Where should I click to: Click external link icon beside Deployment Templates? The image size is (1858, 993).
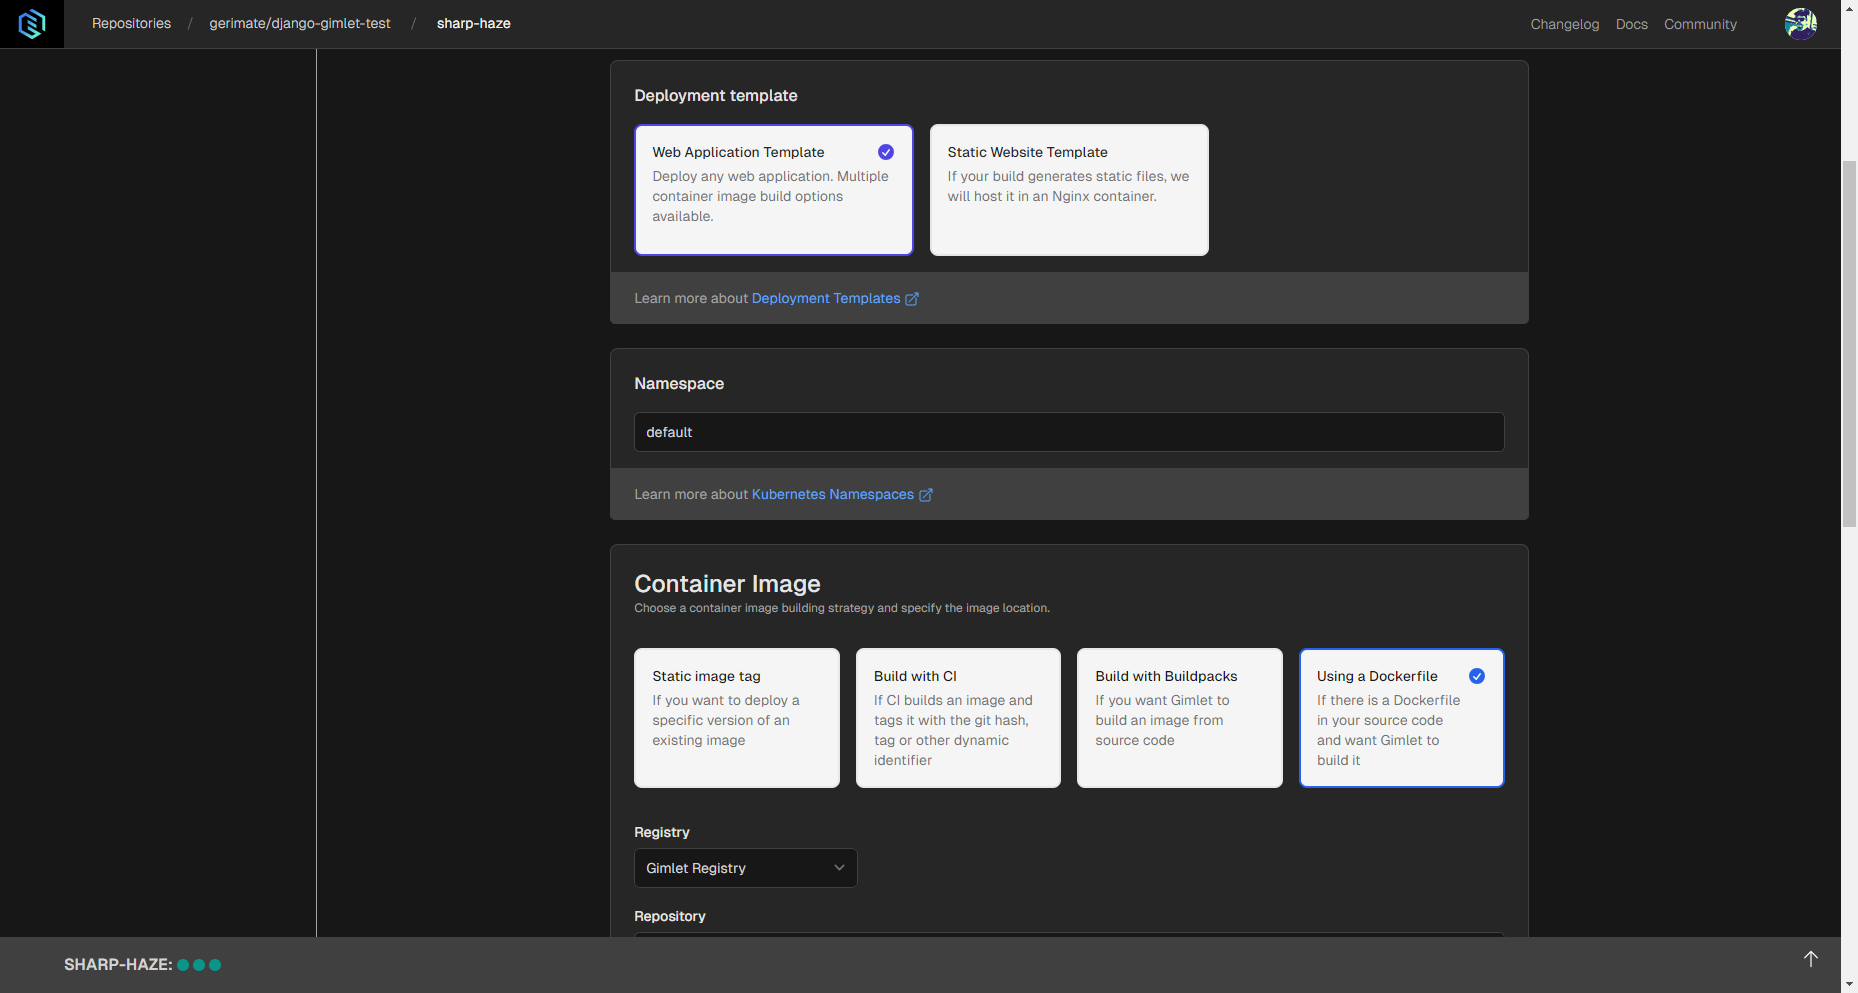(x=912, y=299)
